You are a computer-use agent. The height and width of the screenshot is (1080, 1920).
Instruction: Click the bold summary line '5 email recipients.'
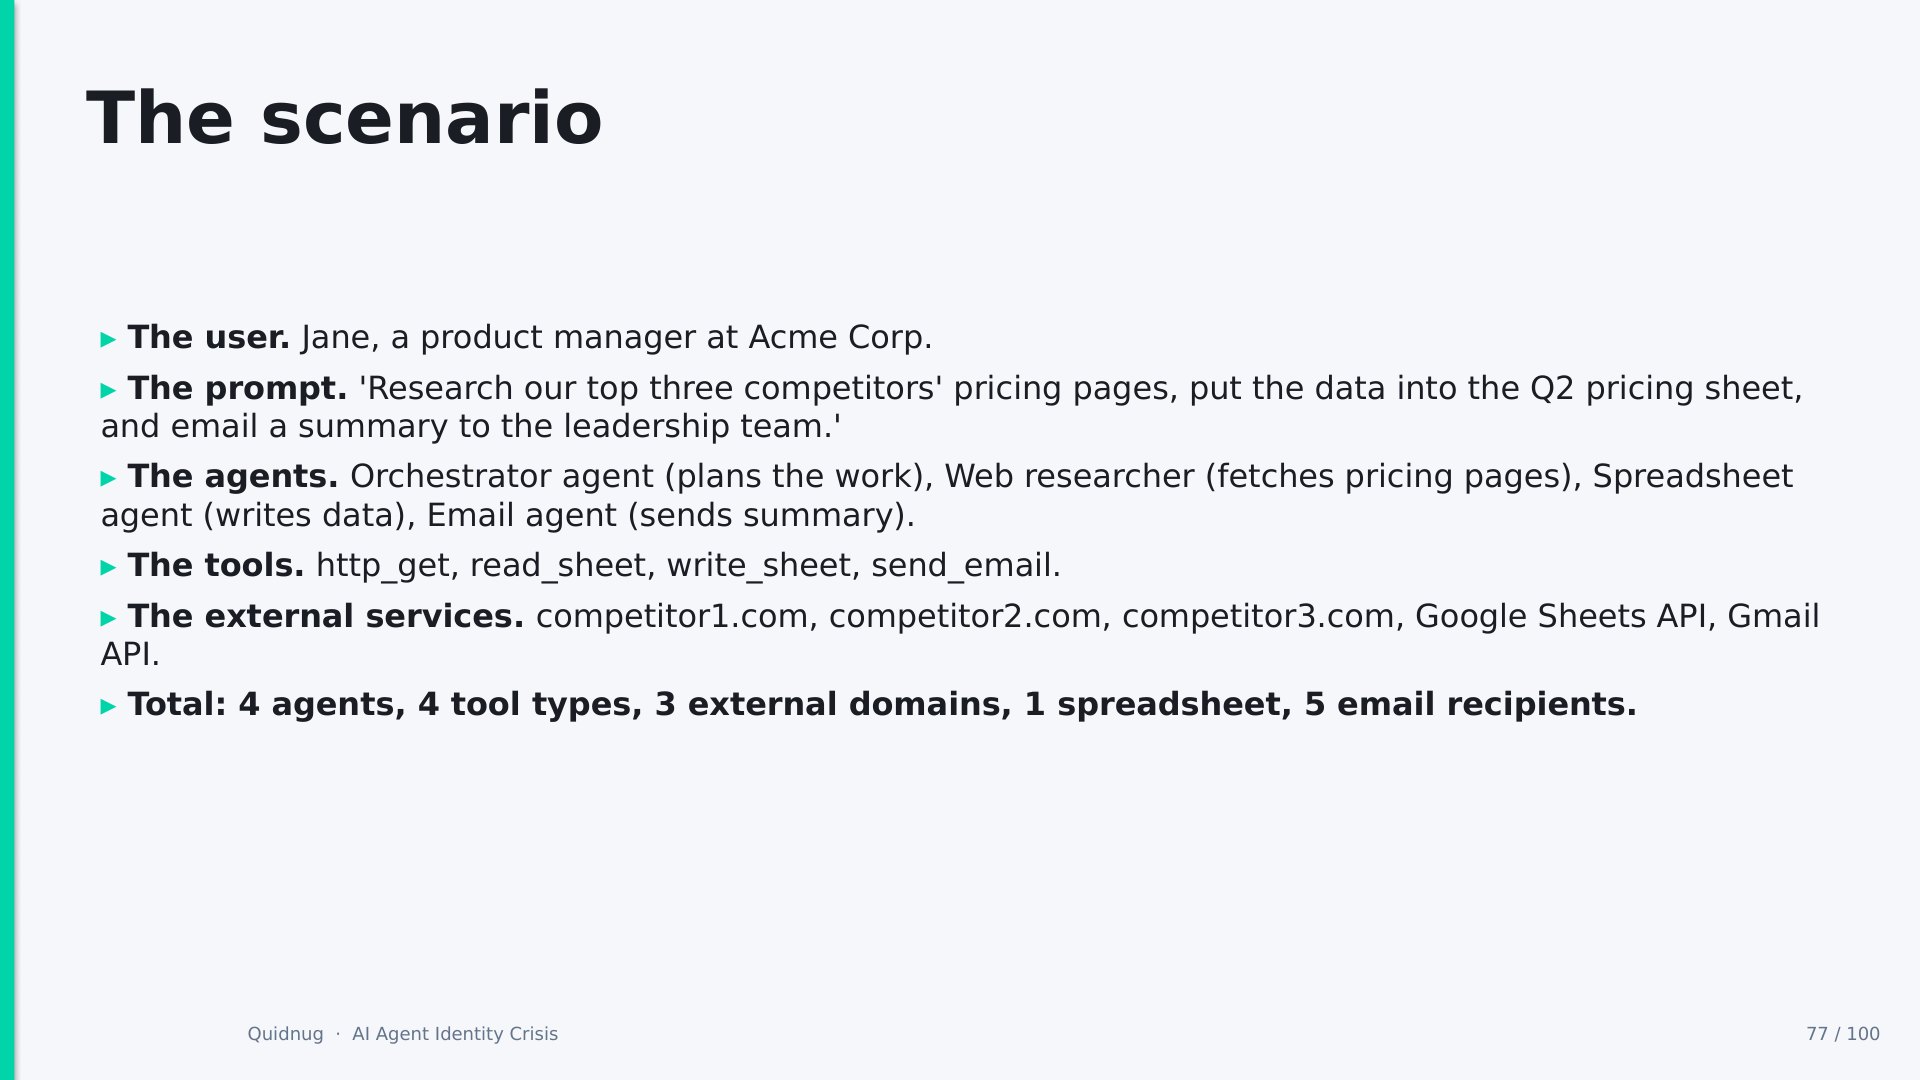tap(1470, 705)
